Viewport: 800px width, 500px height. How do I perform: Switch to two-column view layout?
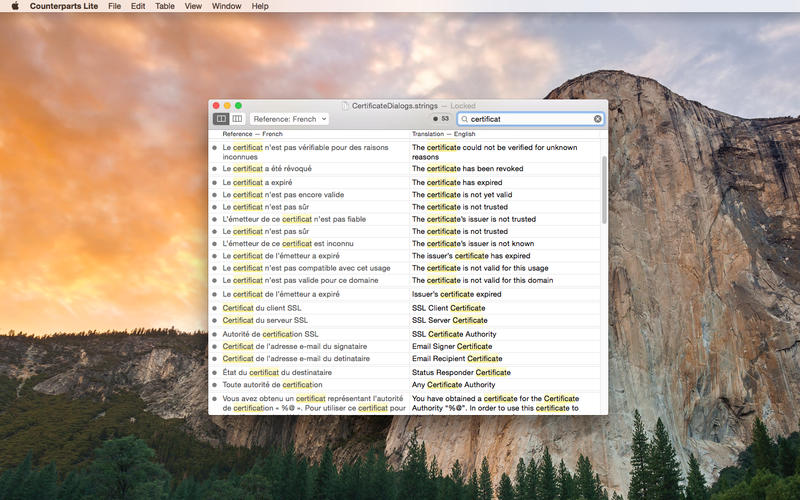(221, 119)
